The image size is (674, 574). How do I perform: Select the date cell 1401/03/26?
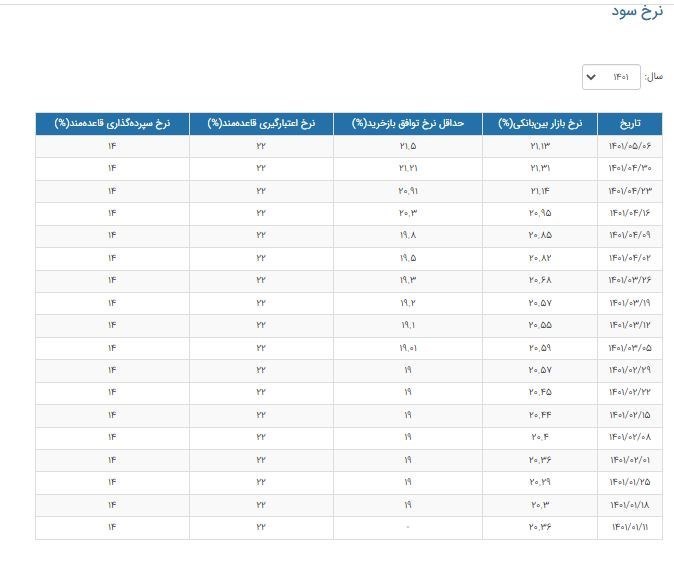[630, 281]
